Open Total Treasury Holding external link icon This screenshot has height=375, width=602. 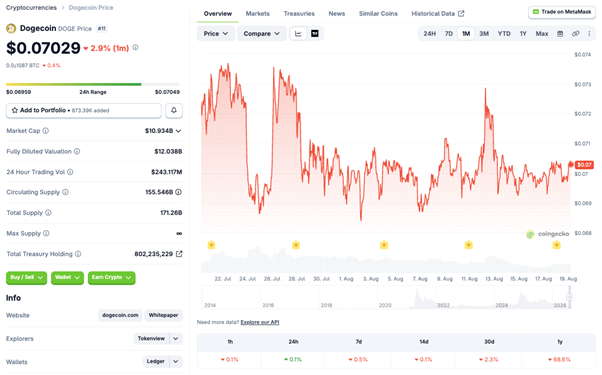(179, 254)
